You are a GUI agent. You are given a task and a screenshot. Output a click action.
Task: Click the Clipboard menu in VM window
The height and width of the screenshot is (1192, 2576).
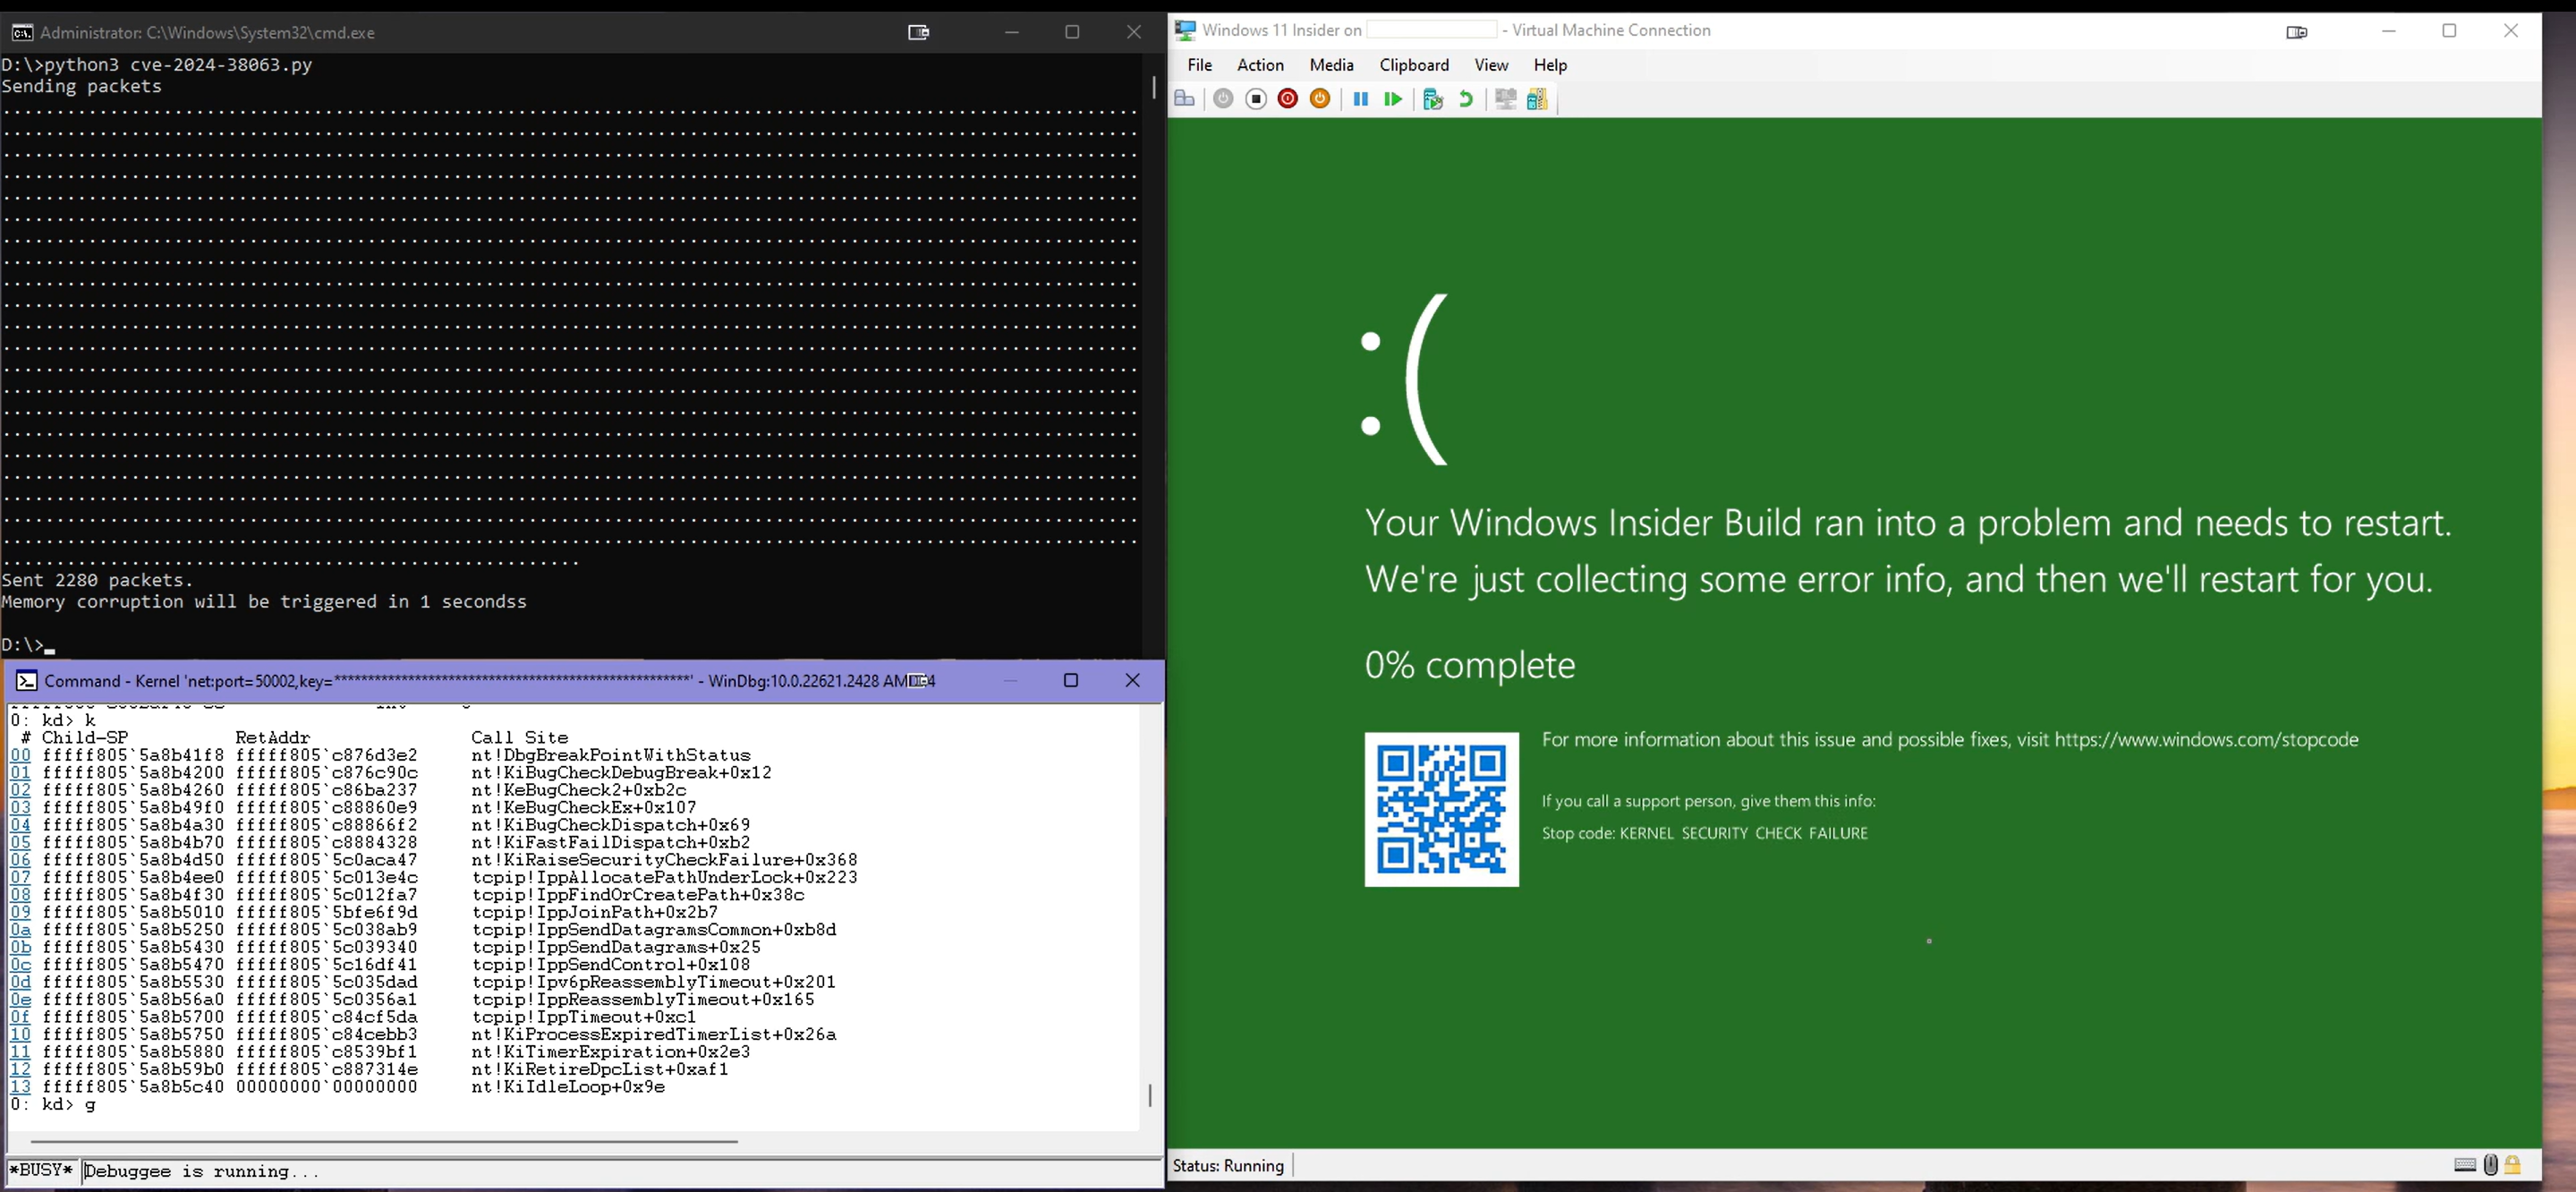(x=1413, y=64)
